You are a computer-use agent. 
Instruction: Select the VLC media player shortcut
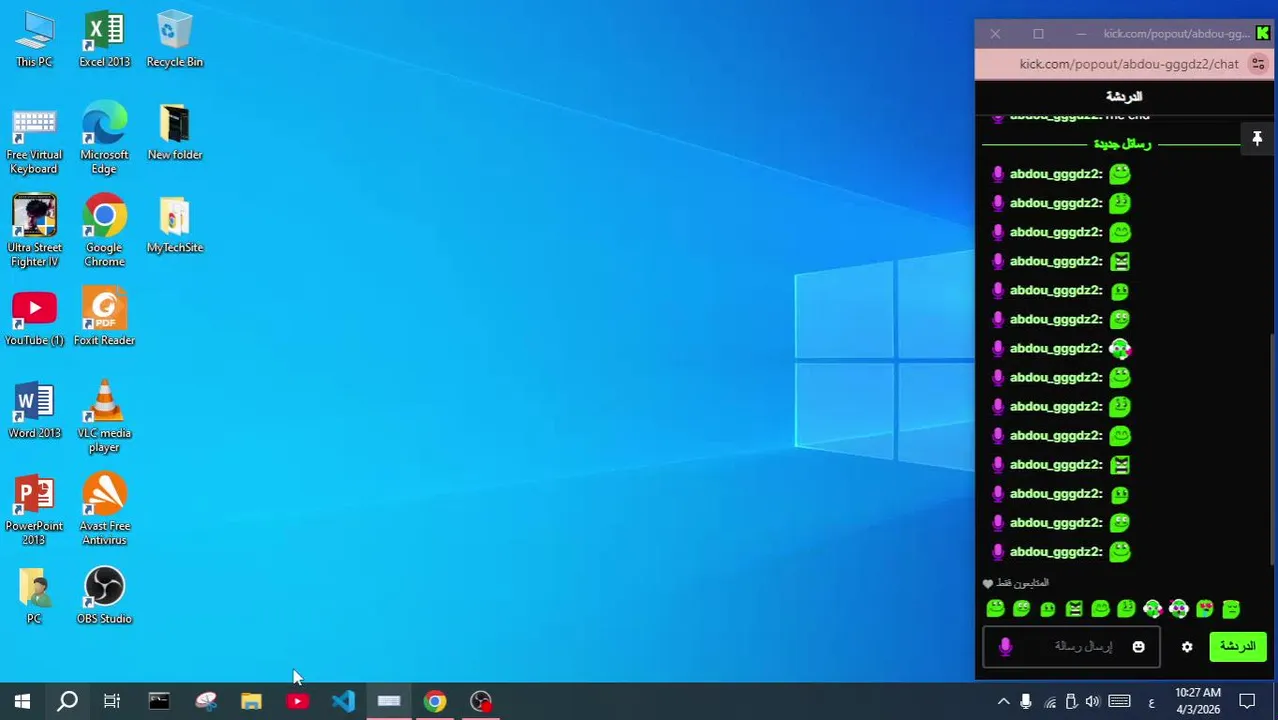[x=104, y=417]
